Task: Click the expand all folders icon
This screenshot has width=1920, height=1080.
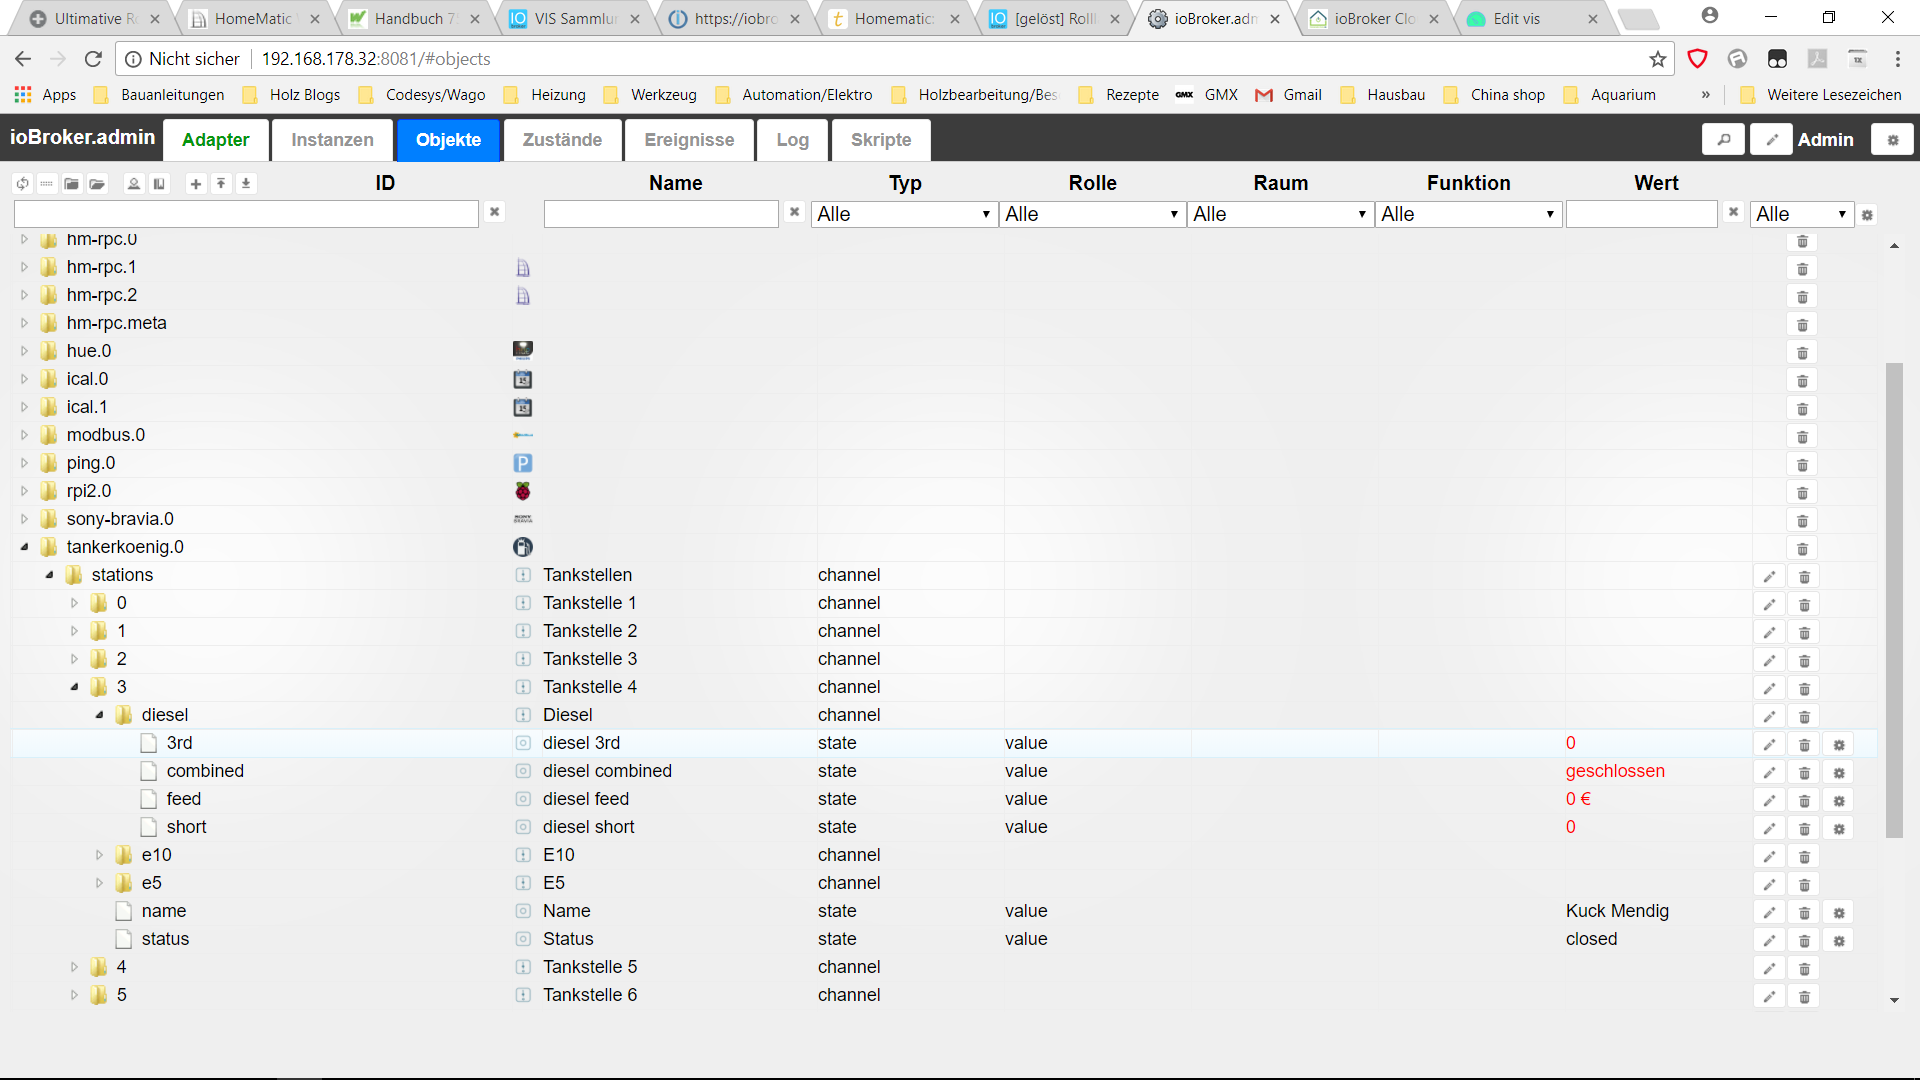Action: pos(97,184)
